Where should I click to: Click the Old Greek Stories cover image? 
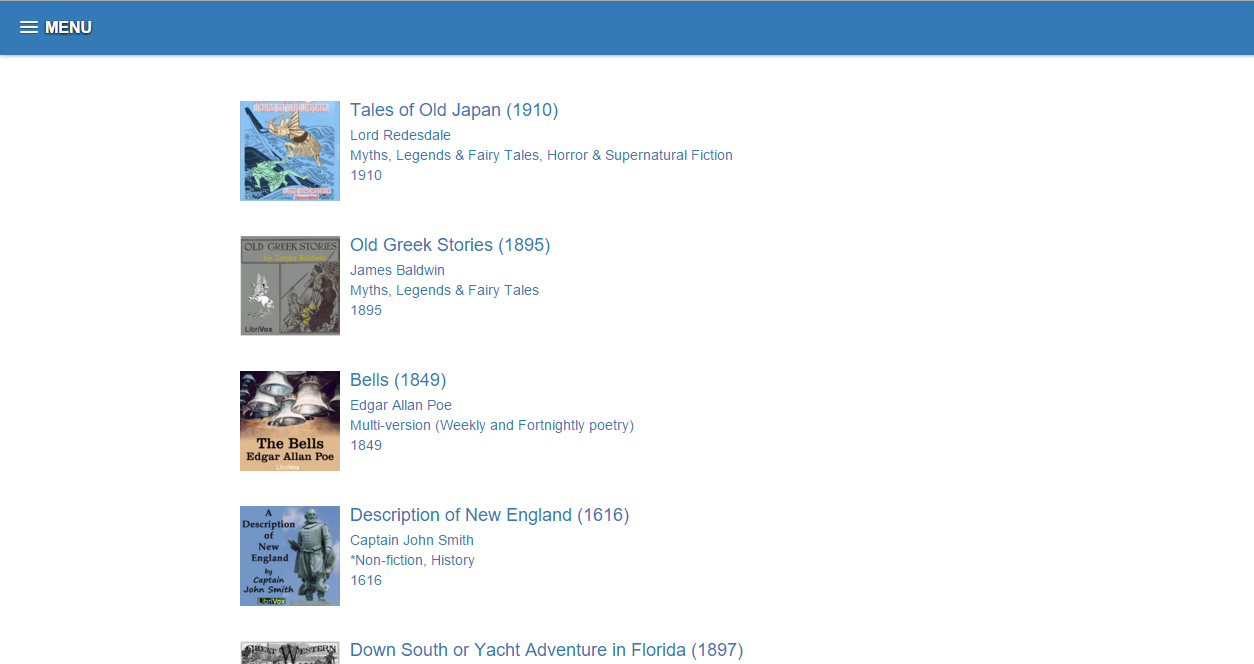[289, 285]
